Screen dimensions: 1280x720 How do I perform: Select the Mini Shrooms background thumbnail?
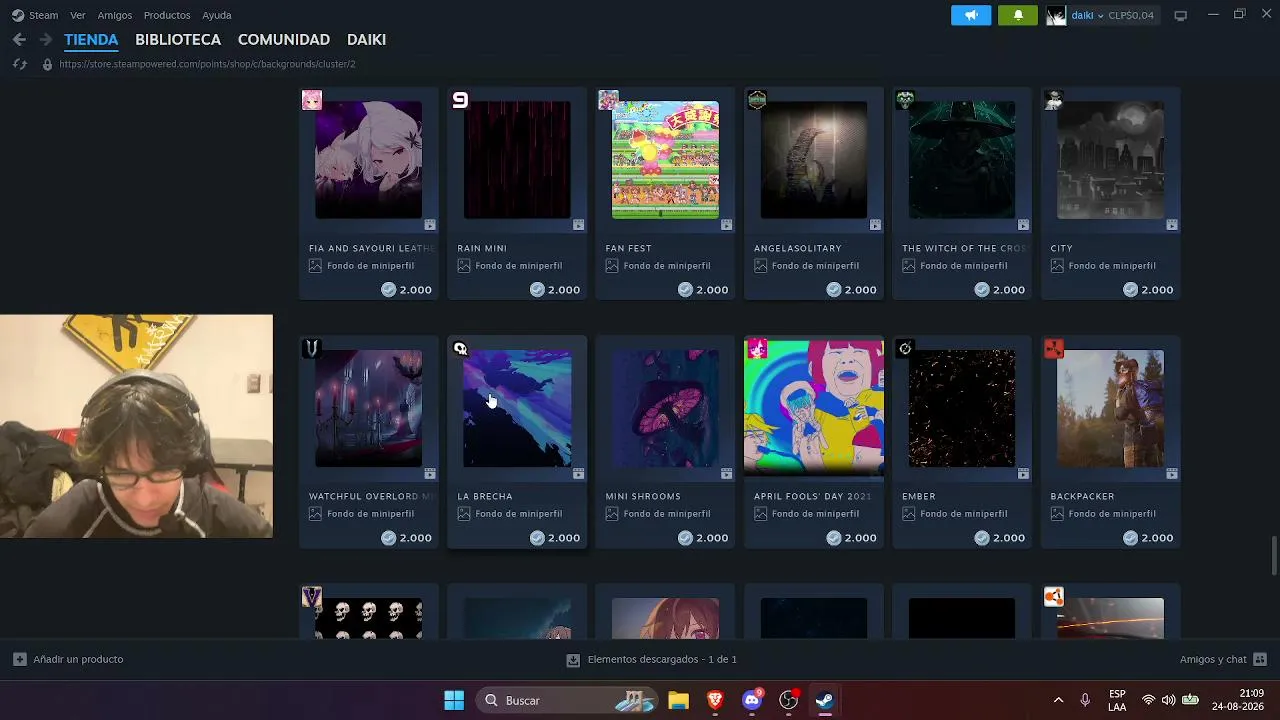click(665, 408)
